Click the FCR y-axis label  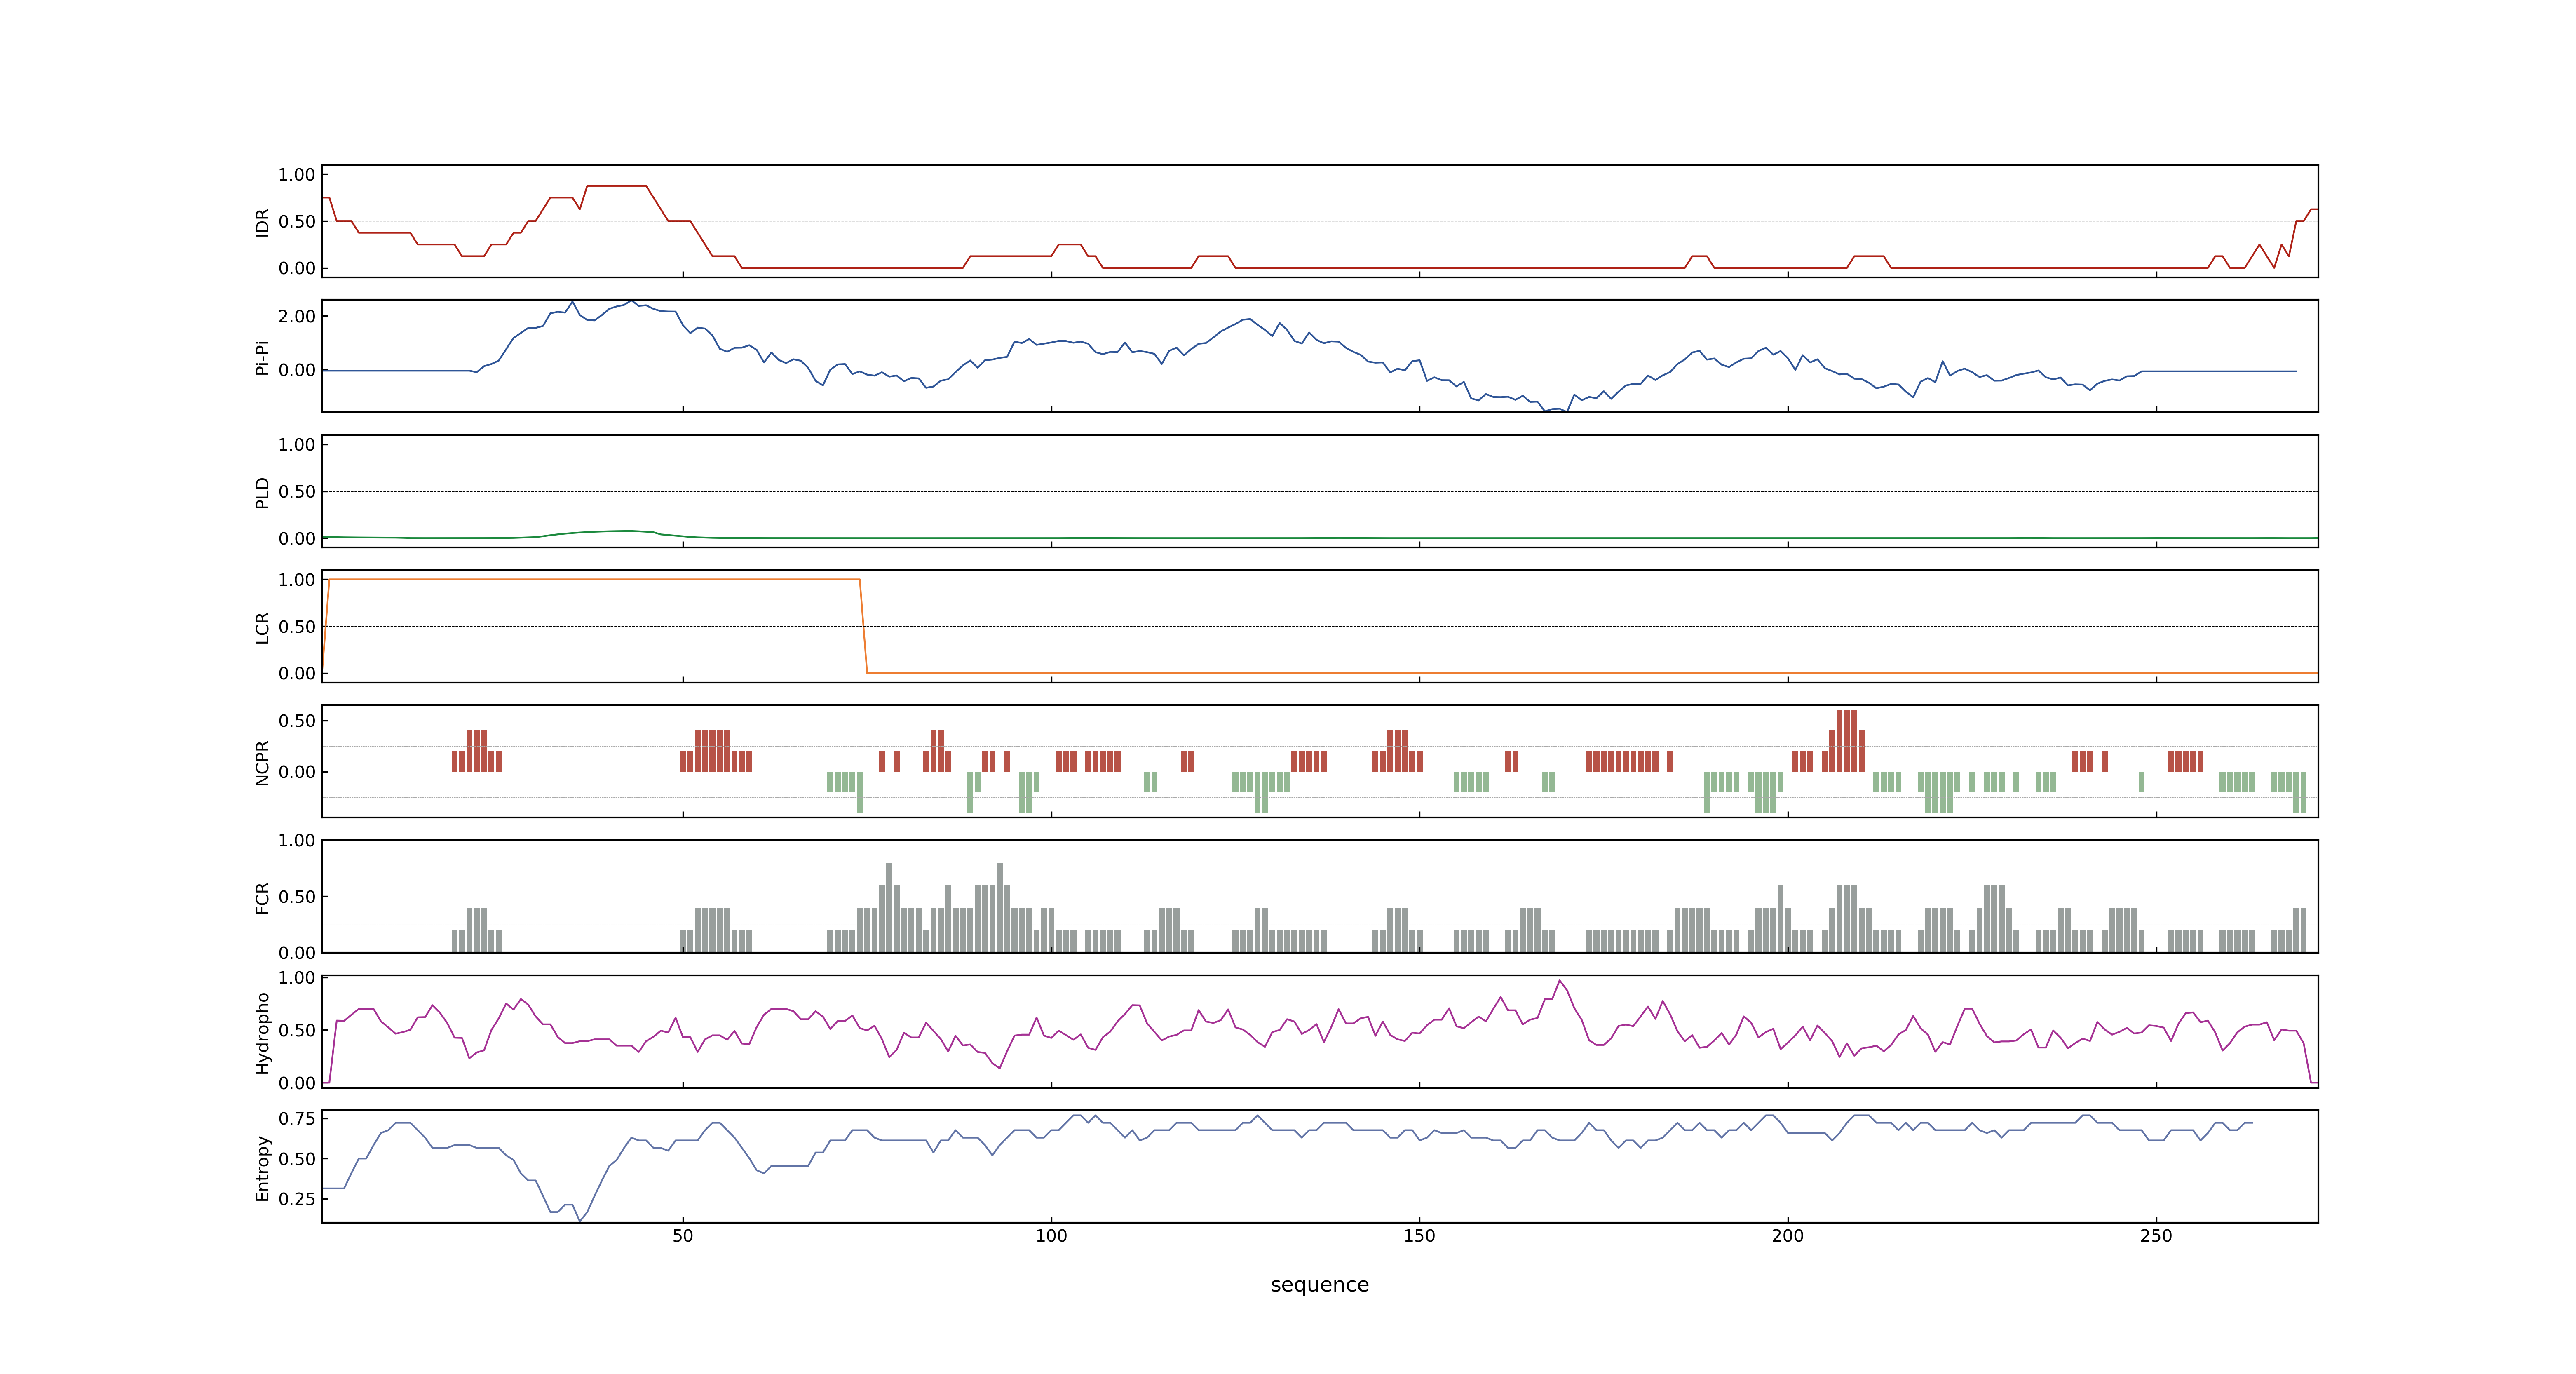(262, 898)
